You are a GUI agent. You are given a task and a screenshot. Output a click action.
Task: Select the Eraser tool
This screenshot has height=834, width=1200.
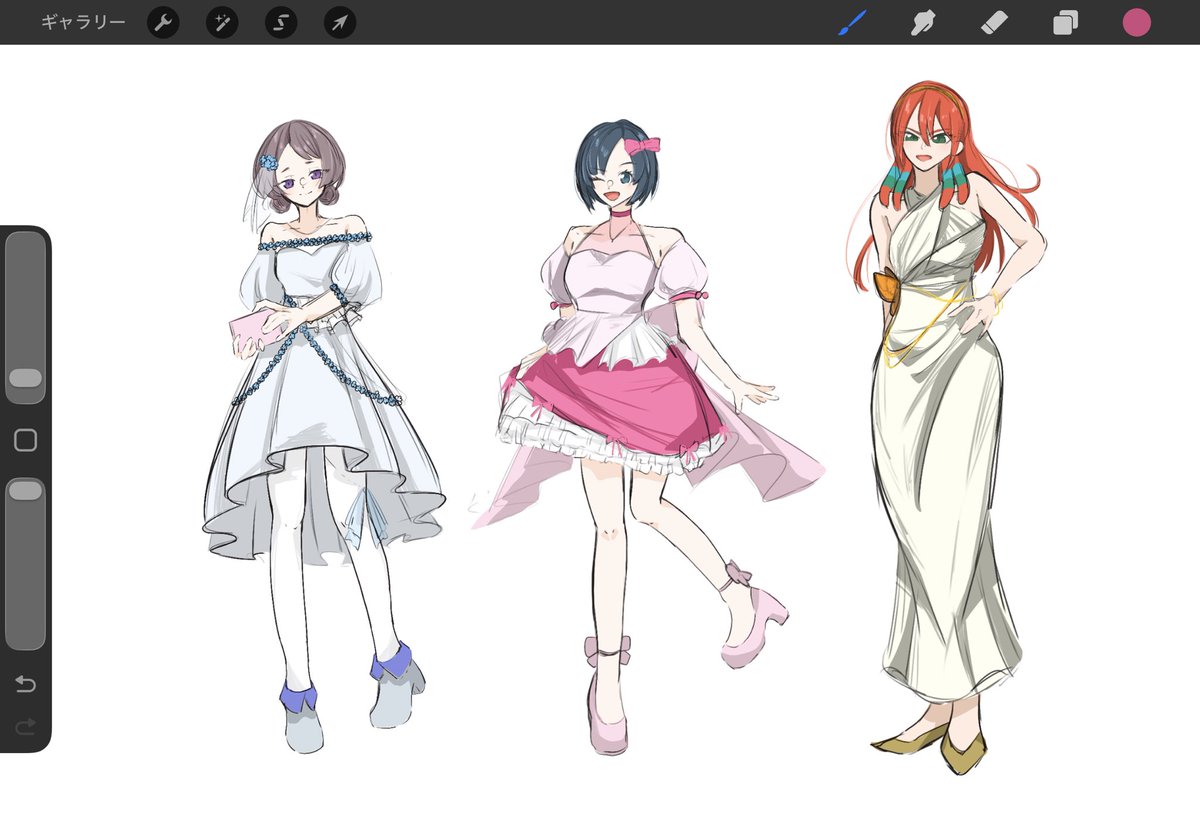(994, 22)
